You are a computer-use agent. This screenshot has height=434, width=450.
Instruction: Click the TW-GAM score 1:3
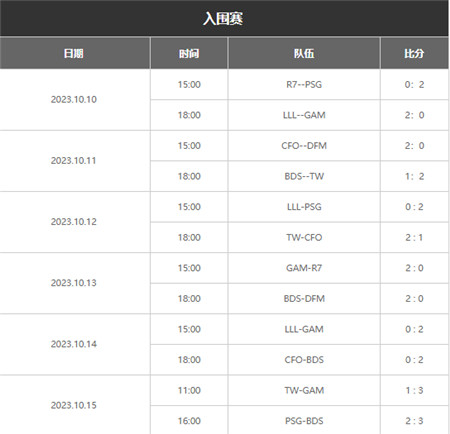tap(414, 390)
